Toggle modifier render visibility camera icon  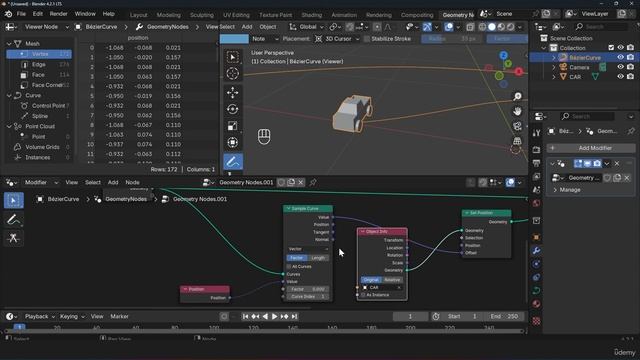597,164
